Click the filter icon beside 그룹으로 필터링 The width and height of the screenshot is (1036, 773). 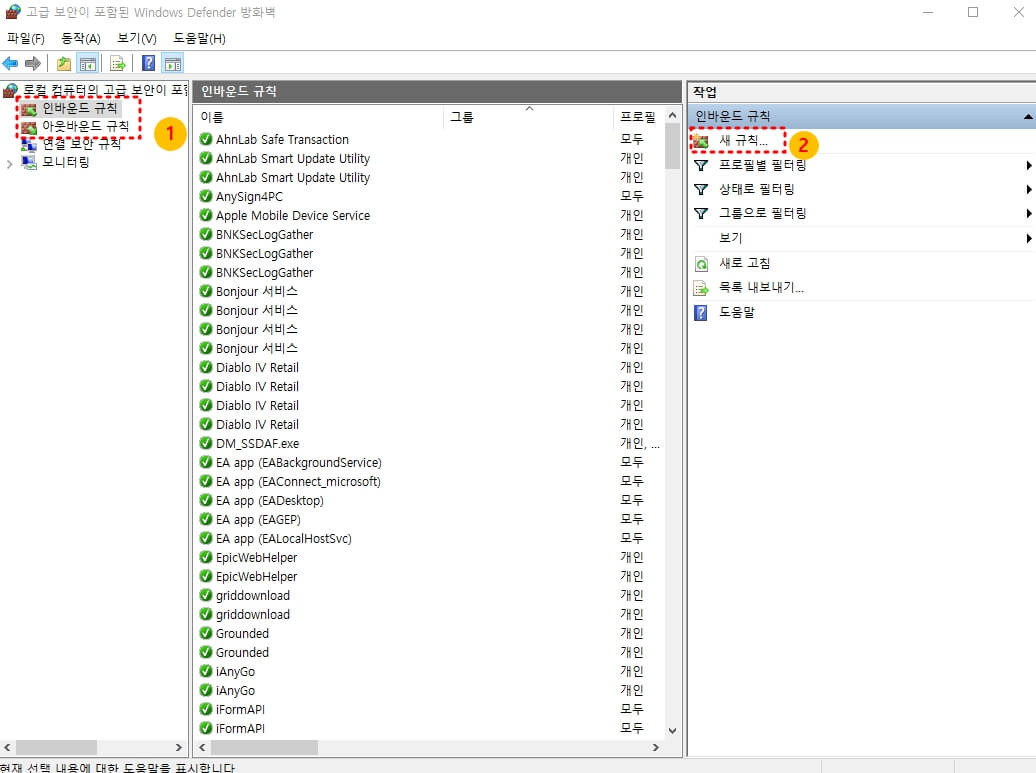pyautogui.click(x=701, y=213)
